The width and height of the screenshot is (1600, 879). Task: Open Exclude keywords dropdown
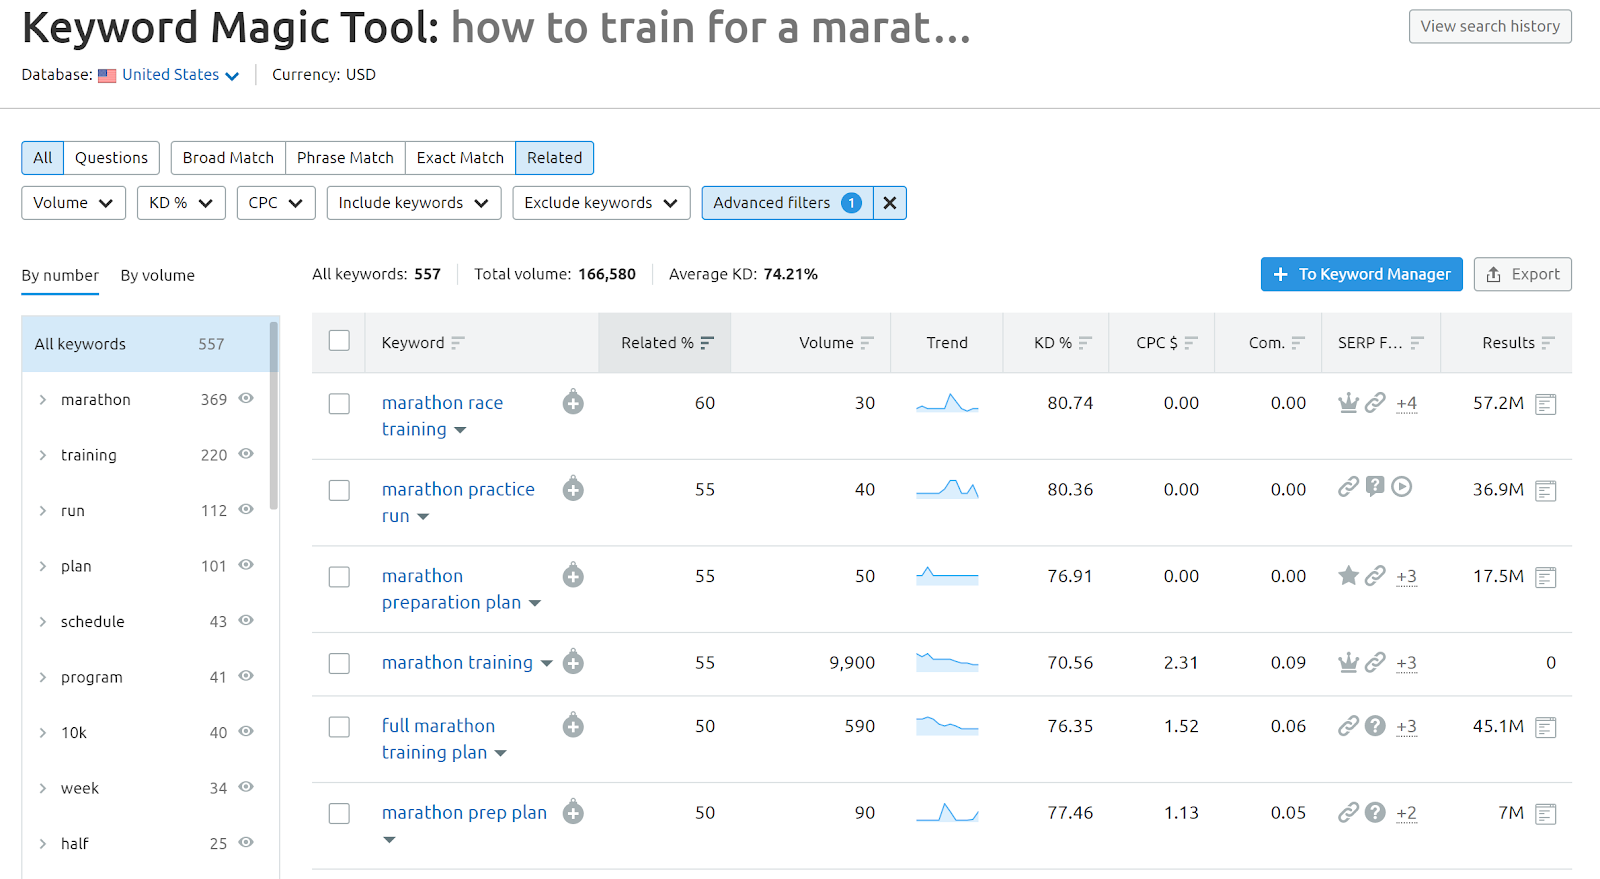[601, 203]
